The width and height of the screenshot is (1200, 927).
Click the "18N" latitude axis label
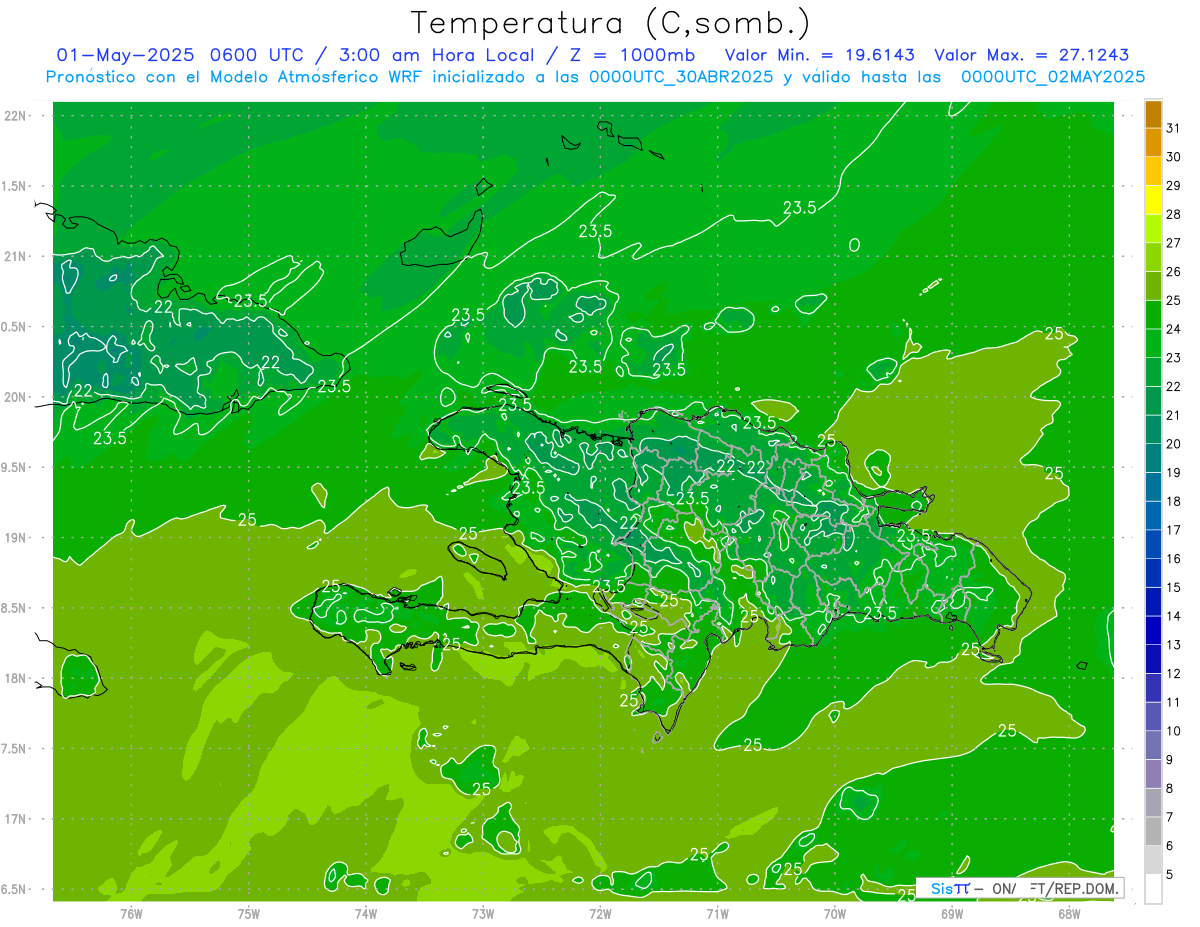point(15,678)
